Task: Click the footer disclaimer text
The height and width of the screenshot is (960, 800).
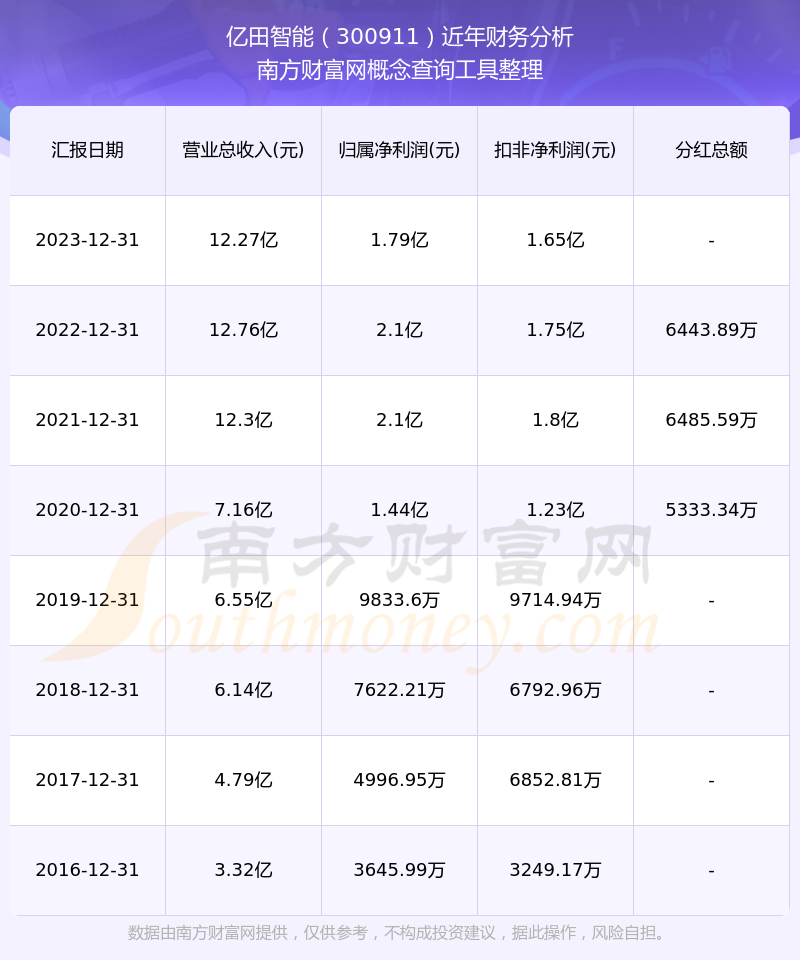Action: coord(397,933)
